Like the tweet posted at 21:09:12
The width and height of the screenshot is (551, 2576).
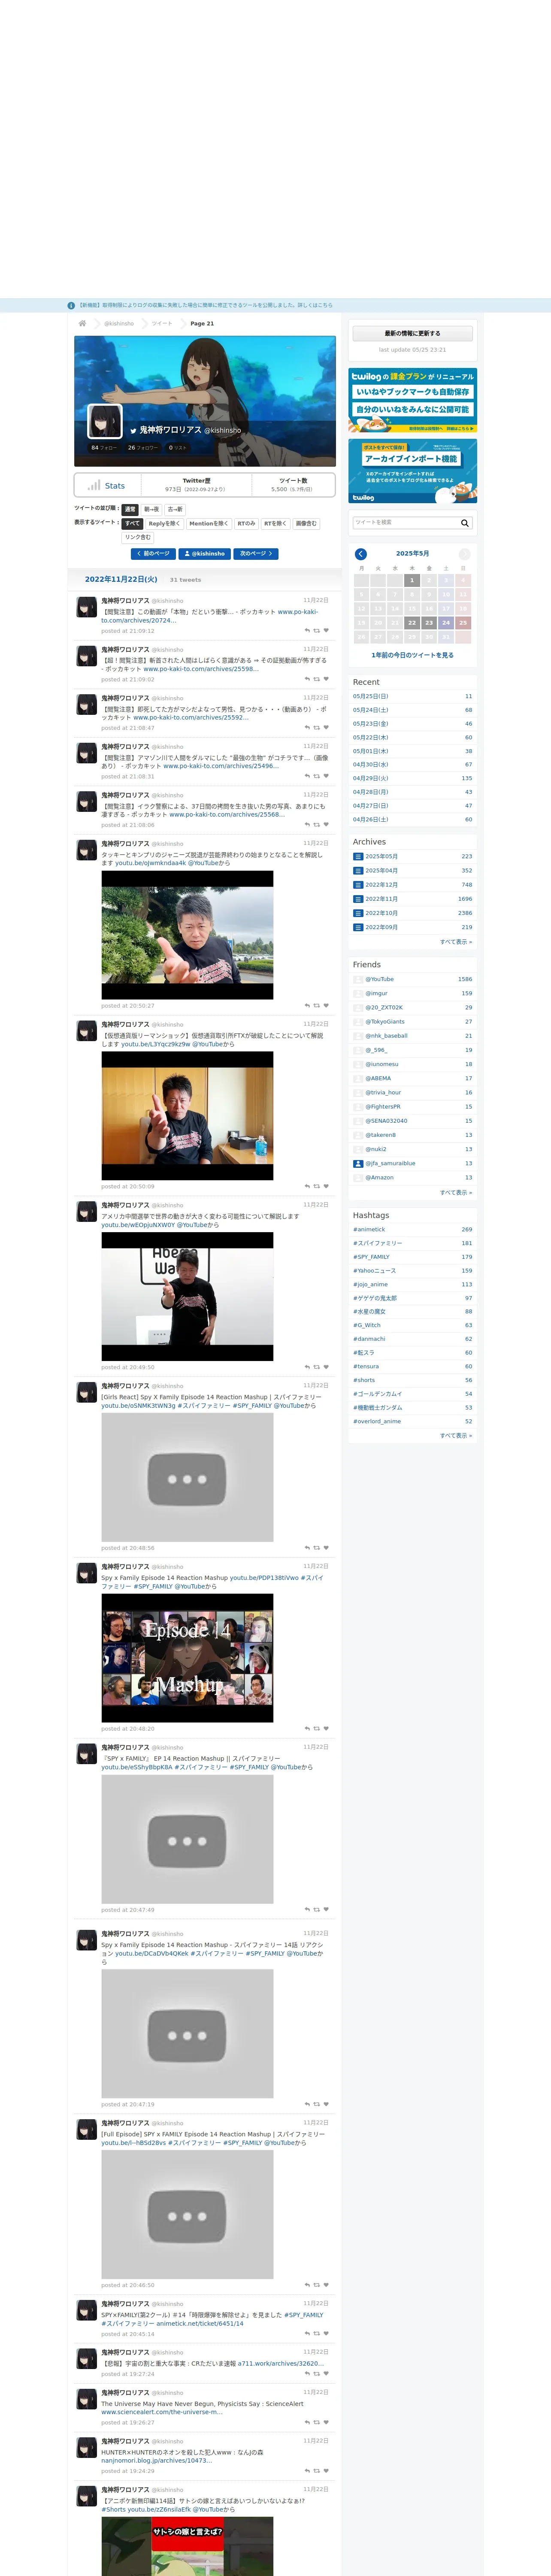click(326, 630)
